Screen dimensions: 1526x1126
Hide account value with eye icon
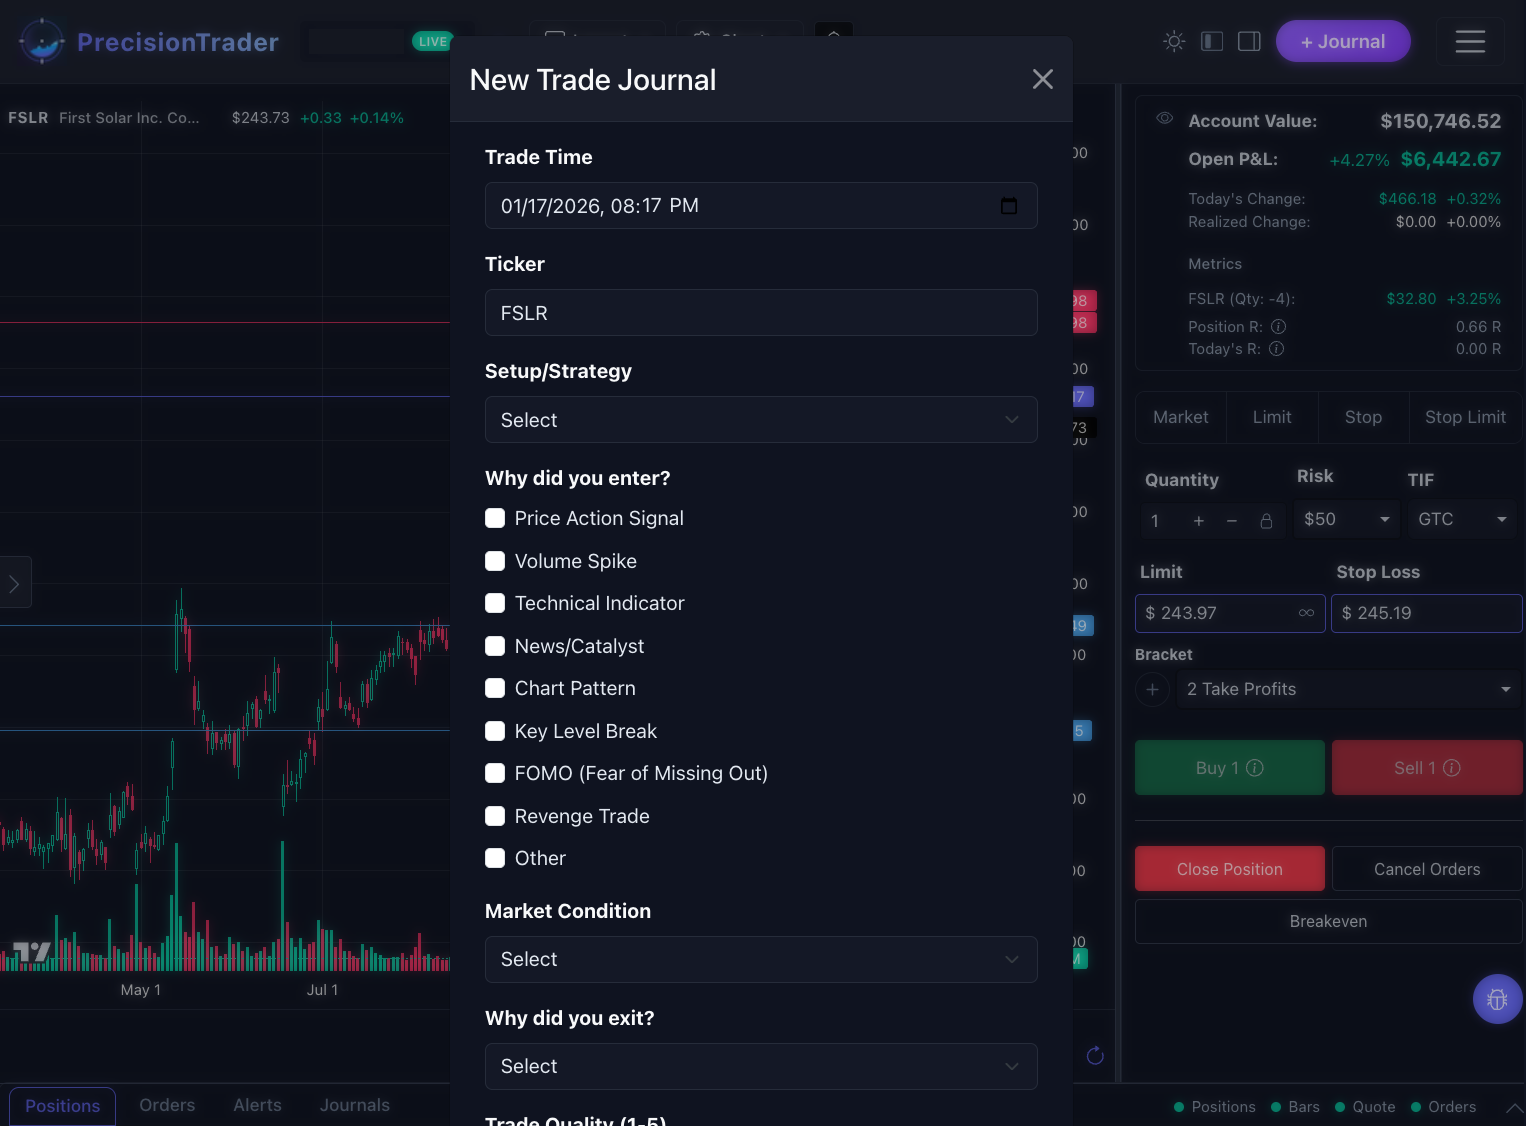[1164, 118]
